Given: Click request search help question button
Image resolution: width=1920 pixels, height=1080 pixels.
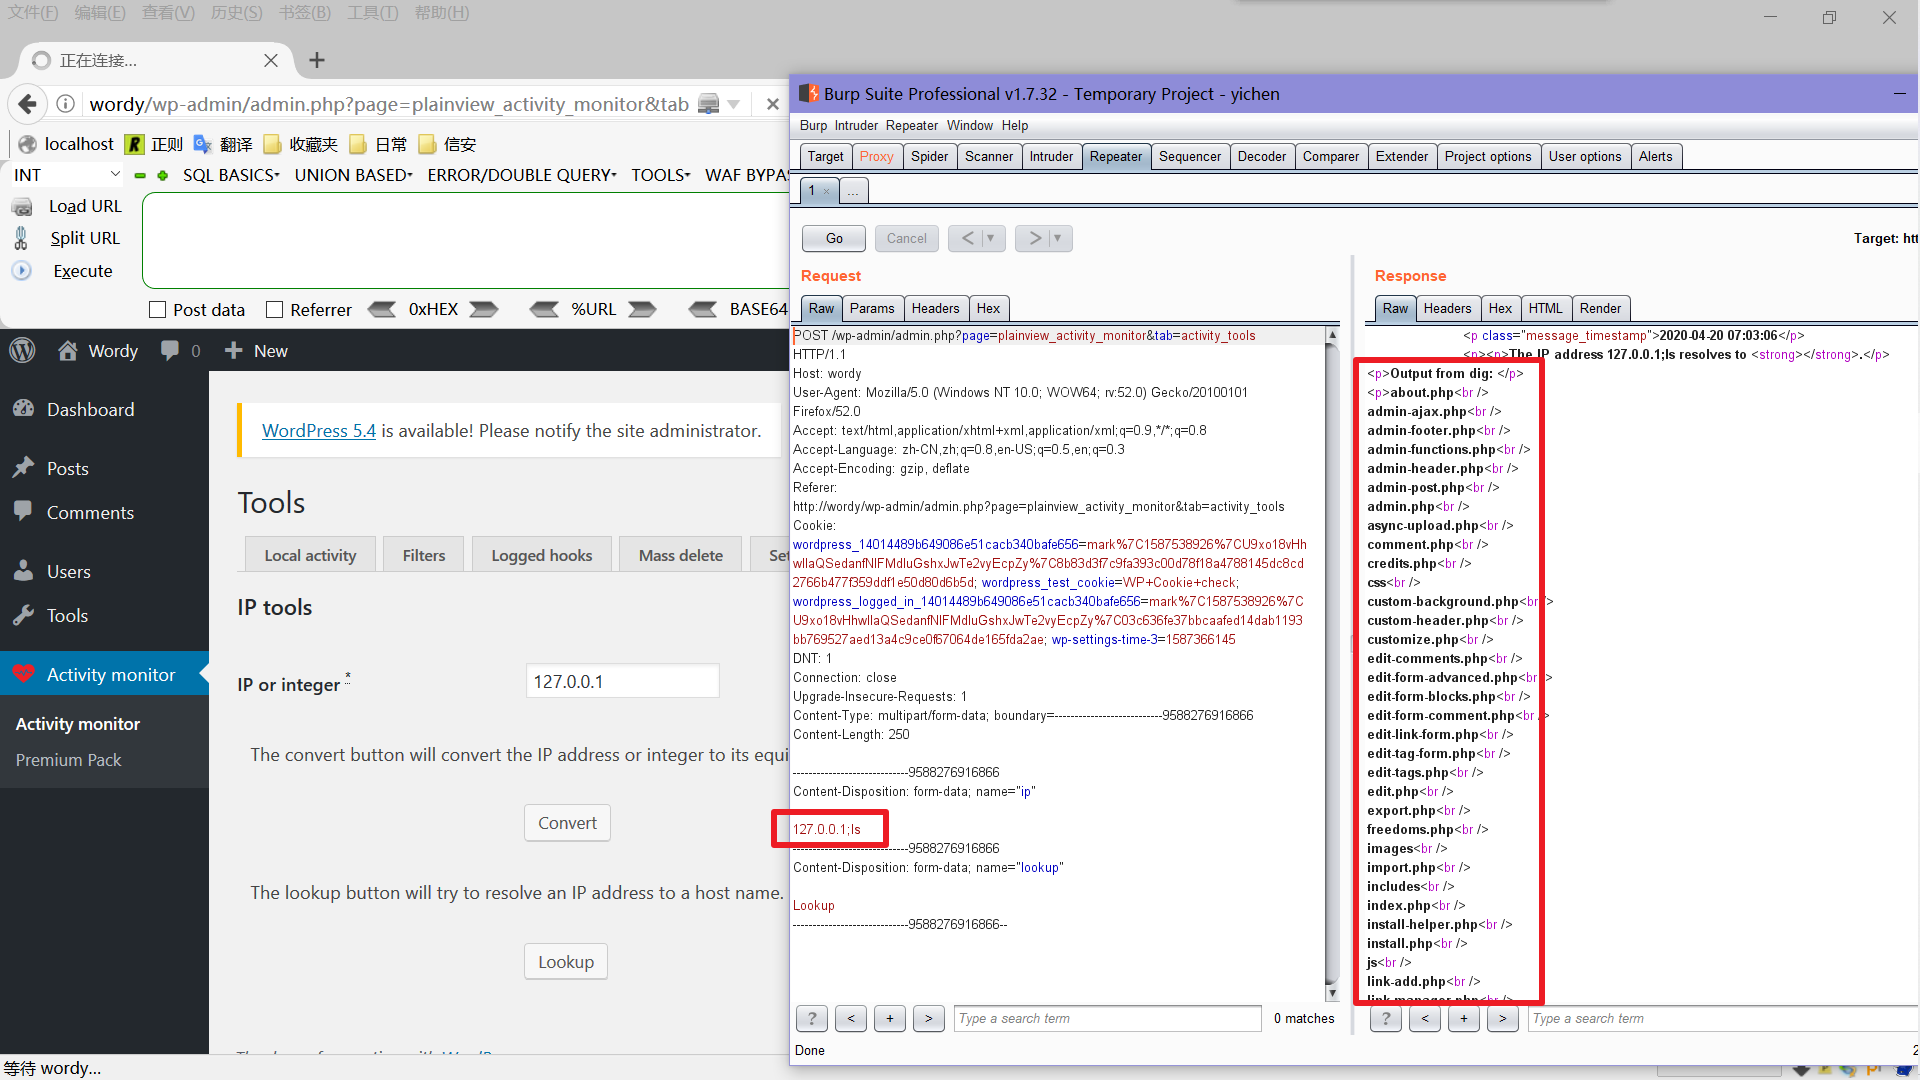Looking at the screenshot, I should click(812, 1019).
